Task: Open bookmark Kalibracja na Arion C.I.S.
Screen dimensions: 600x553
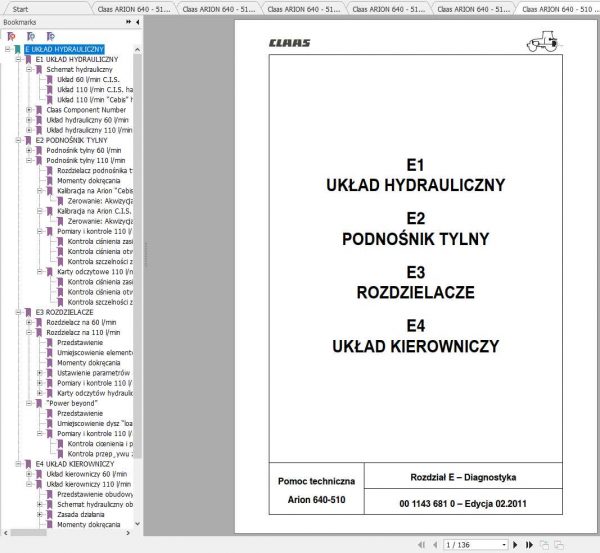Action: tap(94, 211)
